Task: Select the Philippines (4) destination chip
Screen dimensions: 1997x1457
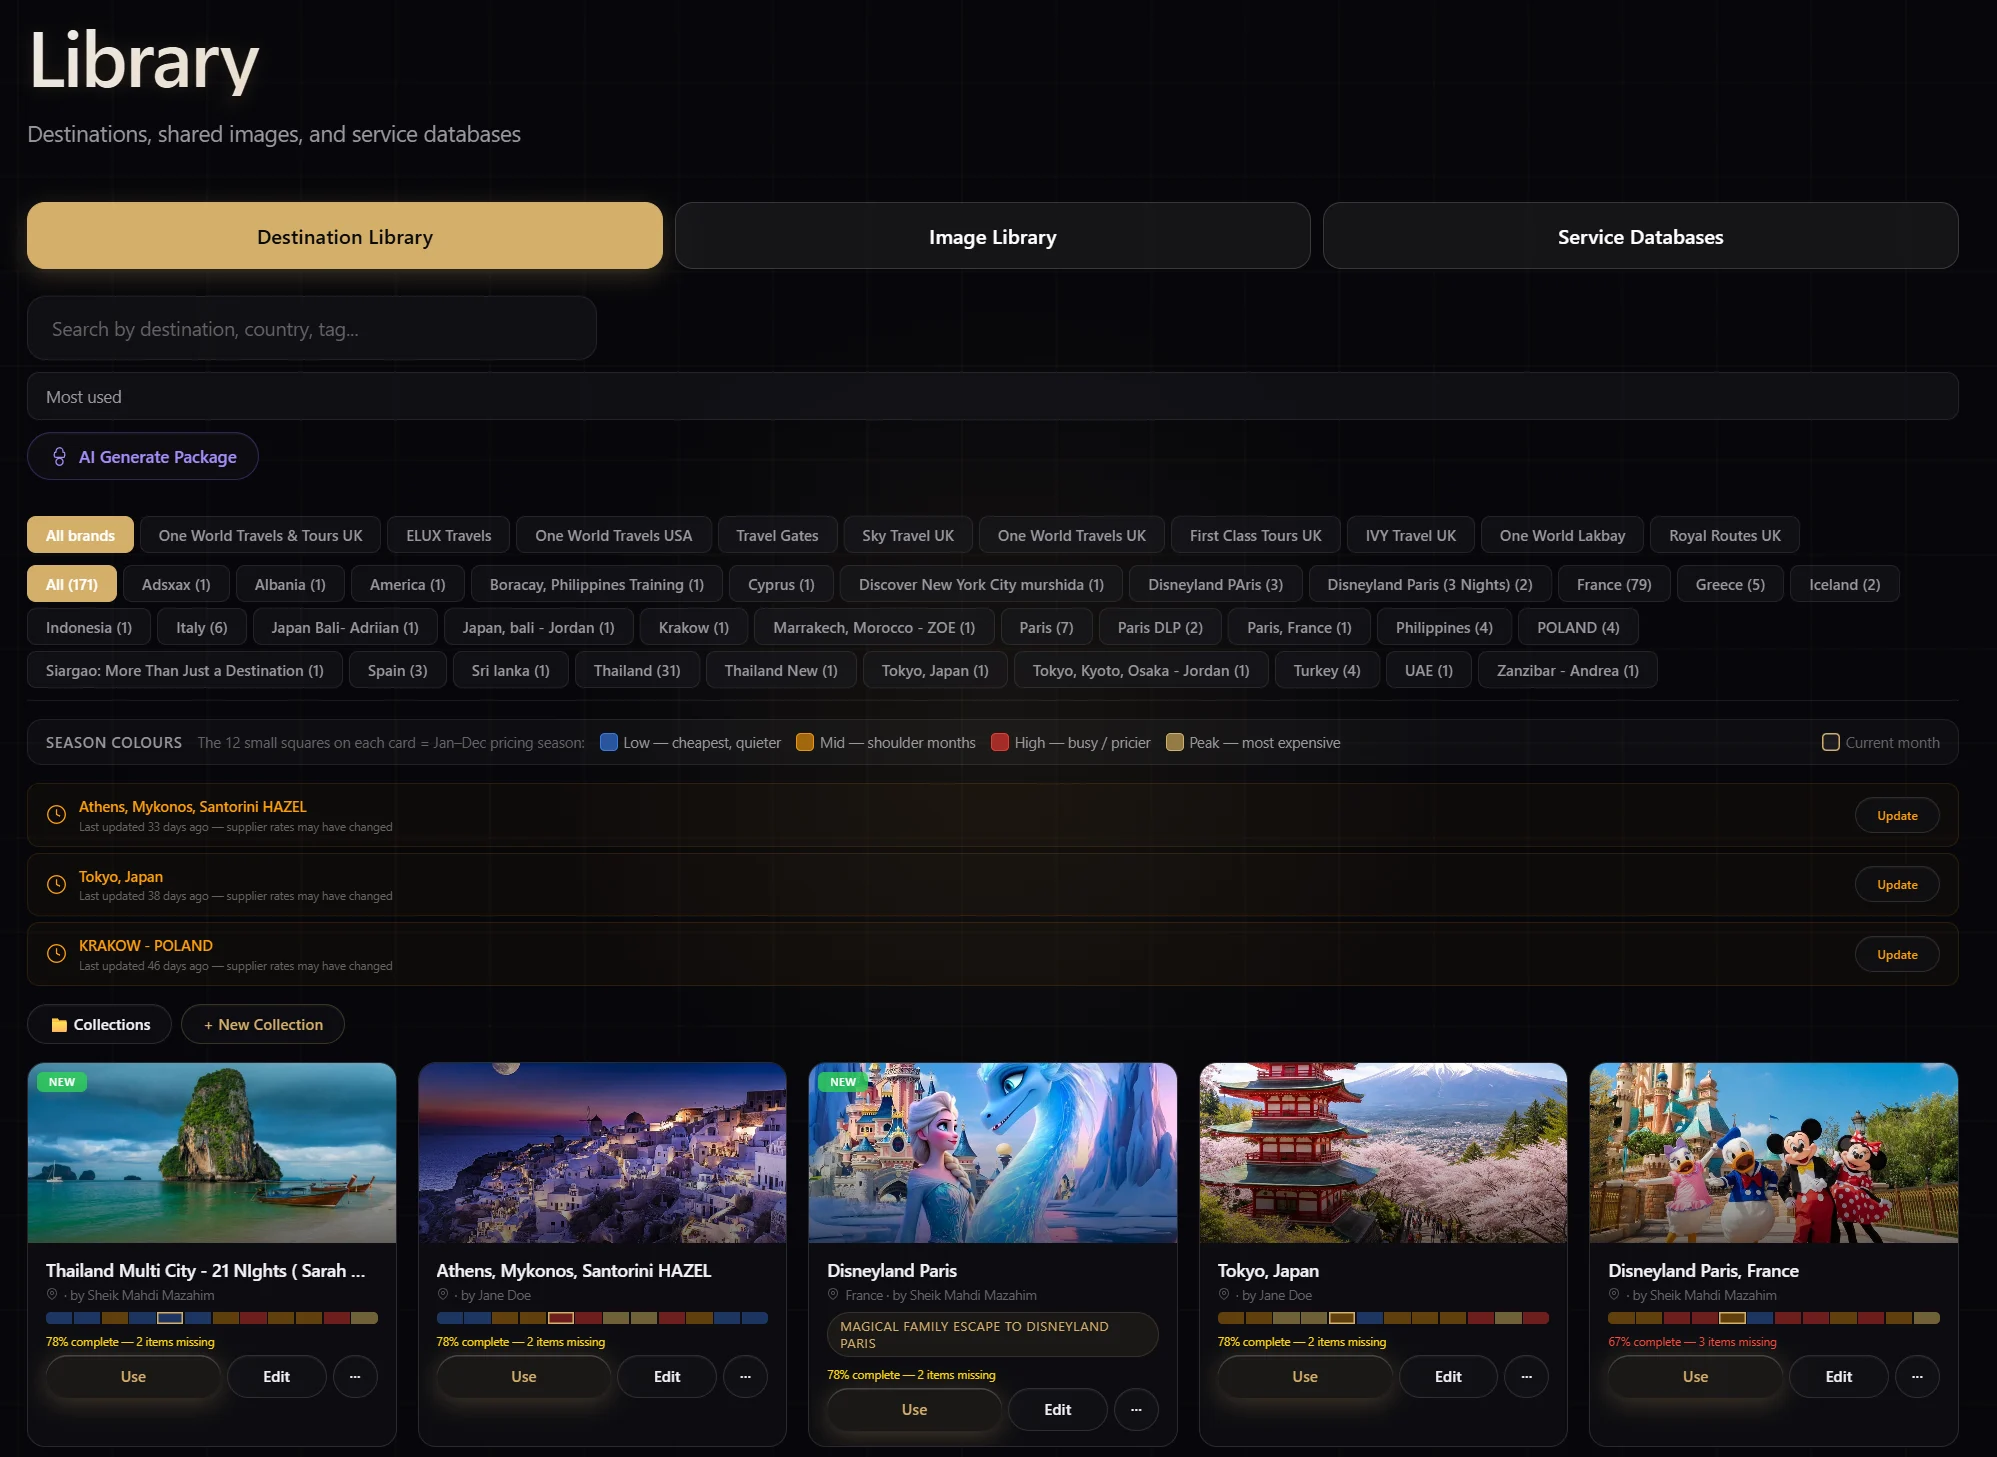Action: pos(1444,627)
